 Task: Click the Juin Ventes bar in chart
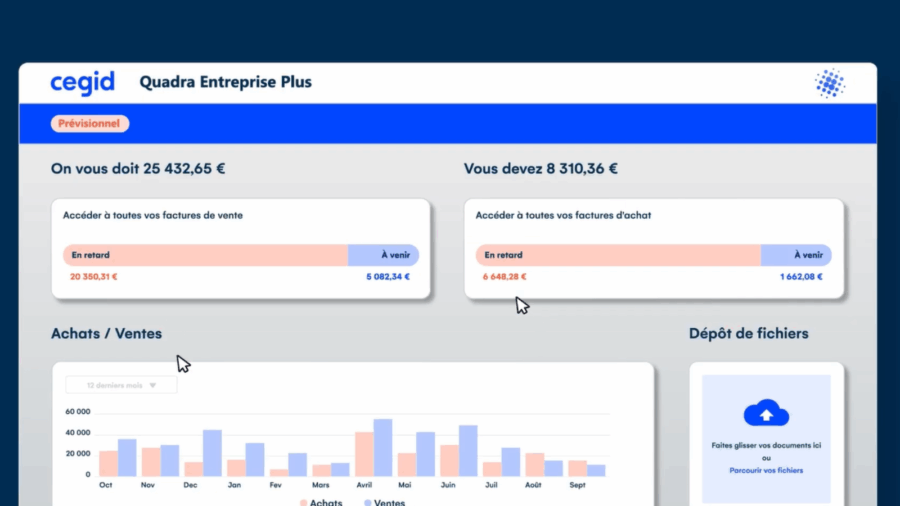tap(468, 451)
